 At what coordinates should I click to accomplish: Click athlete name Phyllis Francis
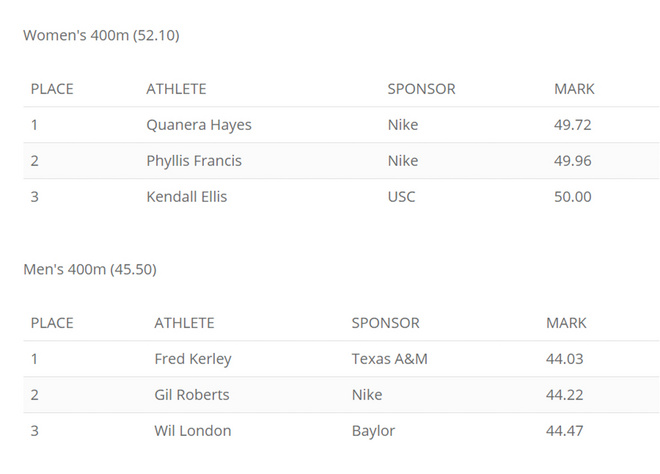[x=194, y=161]
